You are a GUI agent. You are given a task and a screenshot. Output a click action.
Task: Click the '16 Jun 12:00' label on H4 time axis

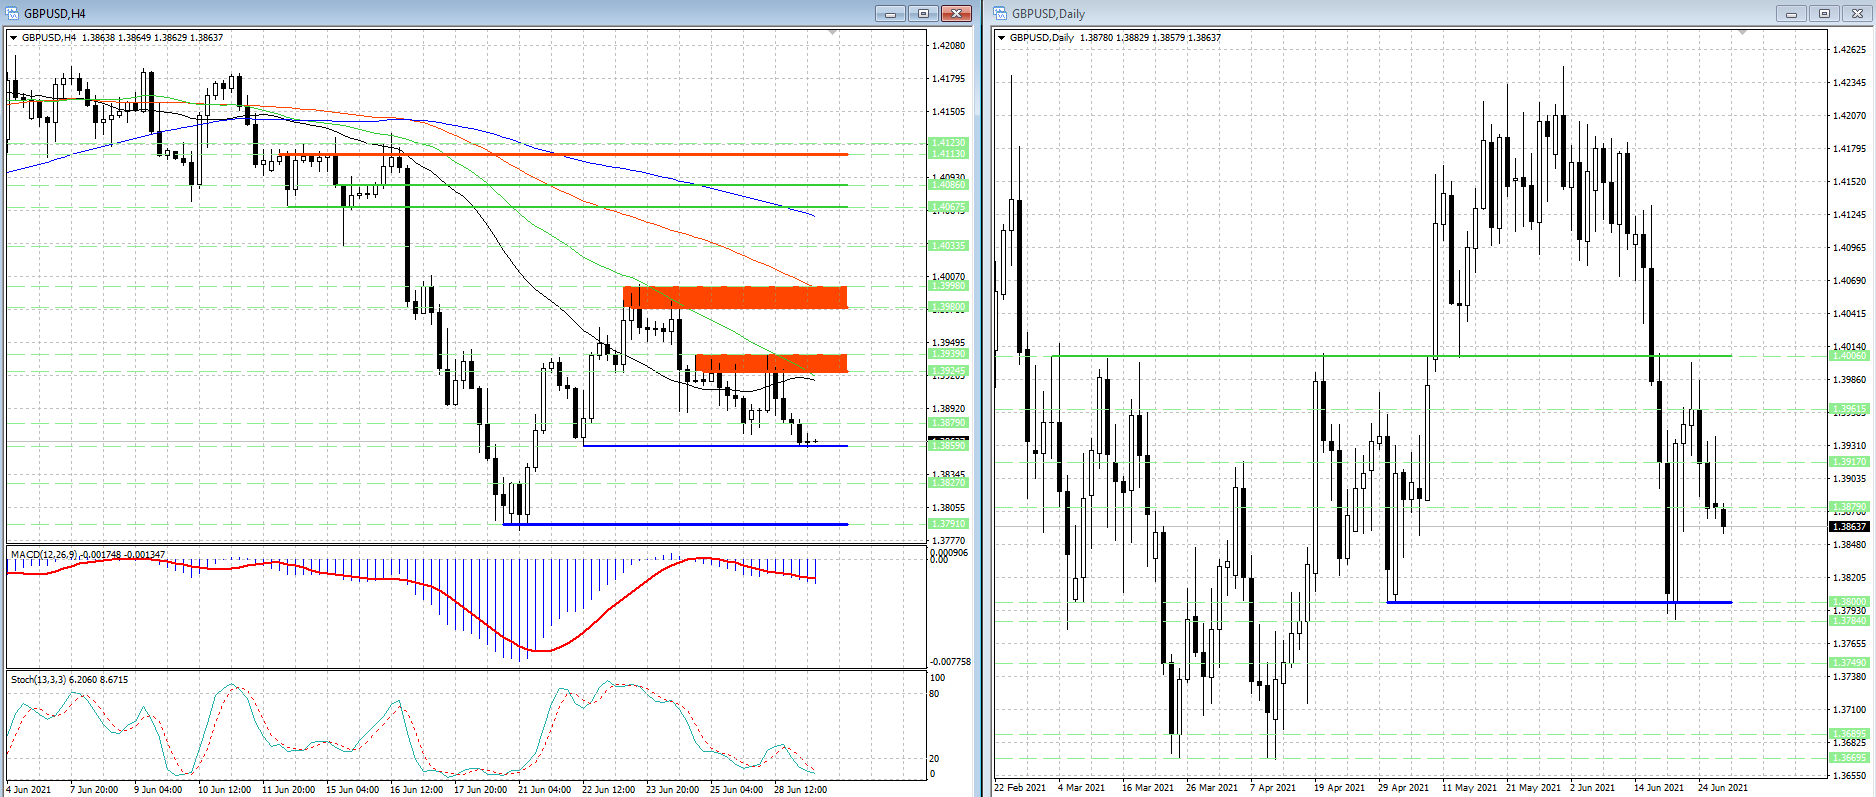click(x=416, y=789)
